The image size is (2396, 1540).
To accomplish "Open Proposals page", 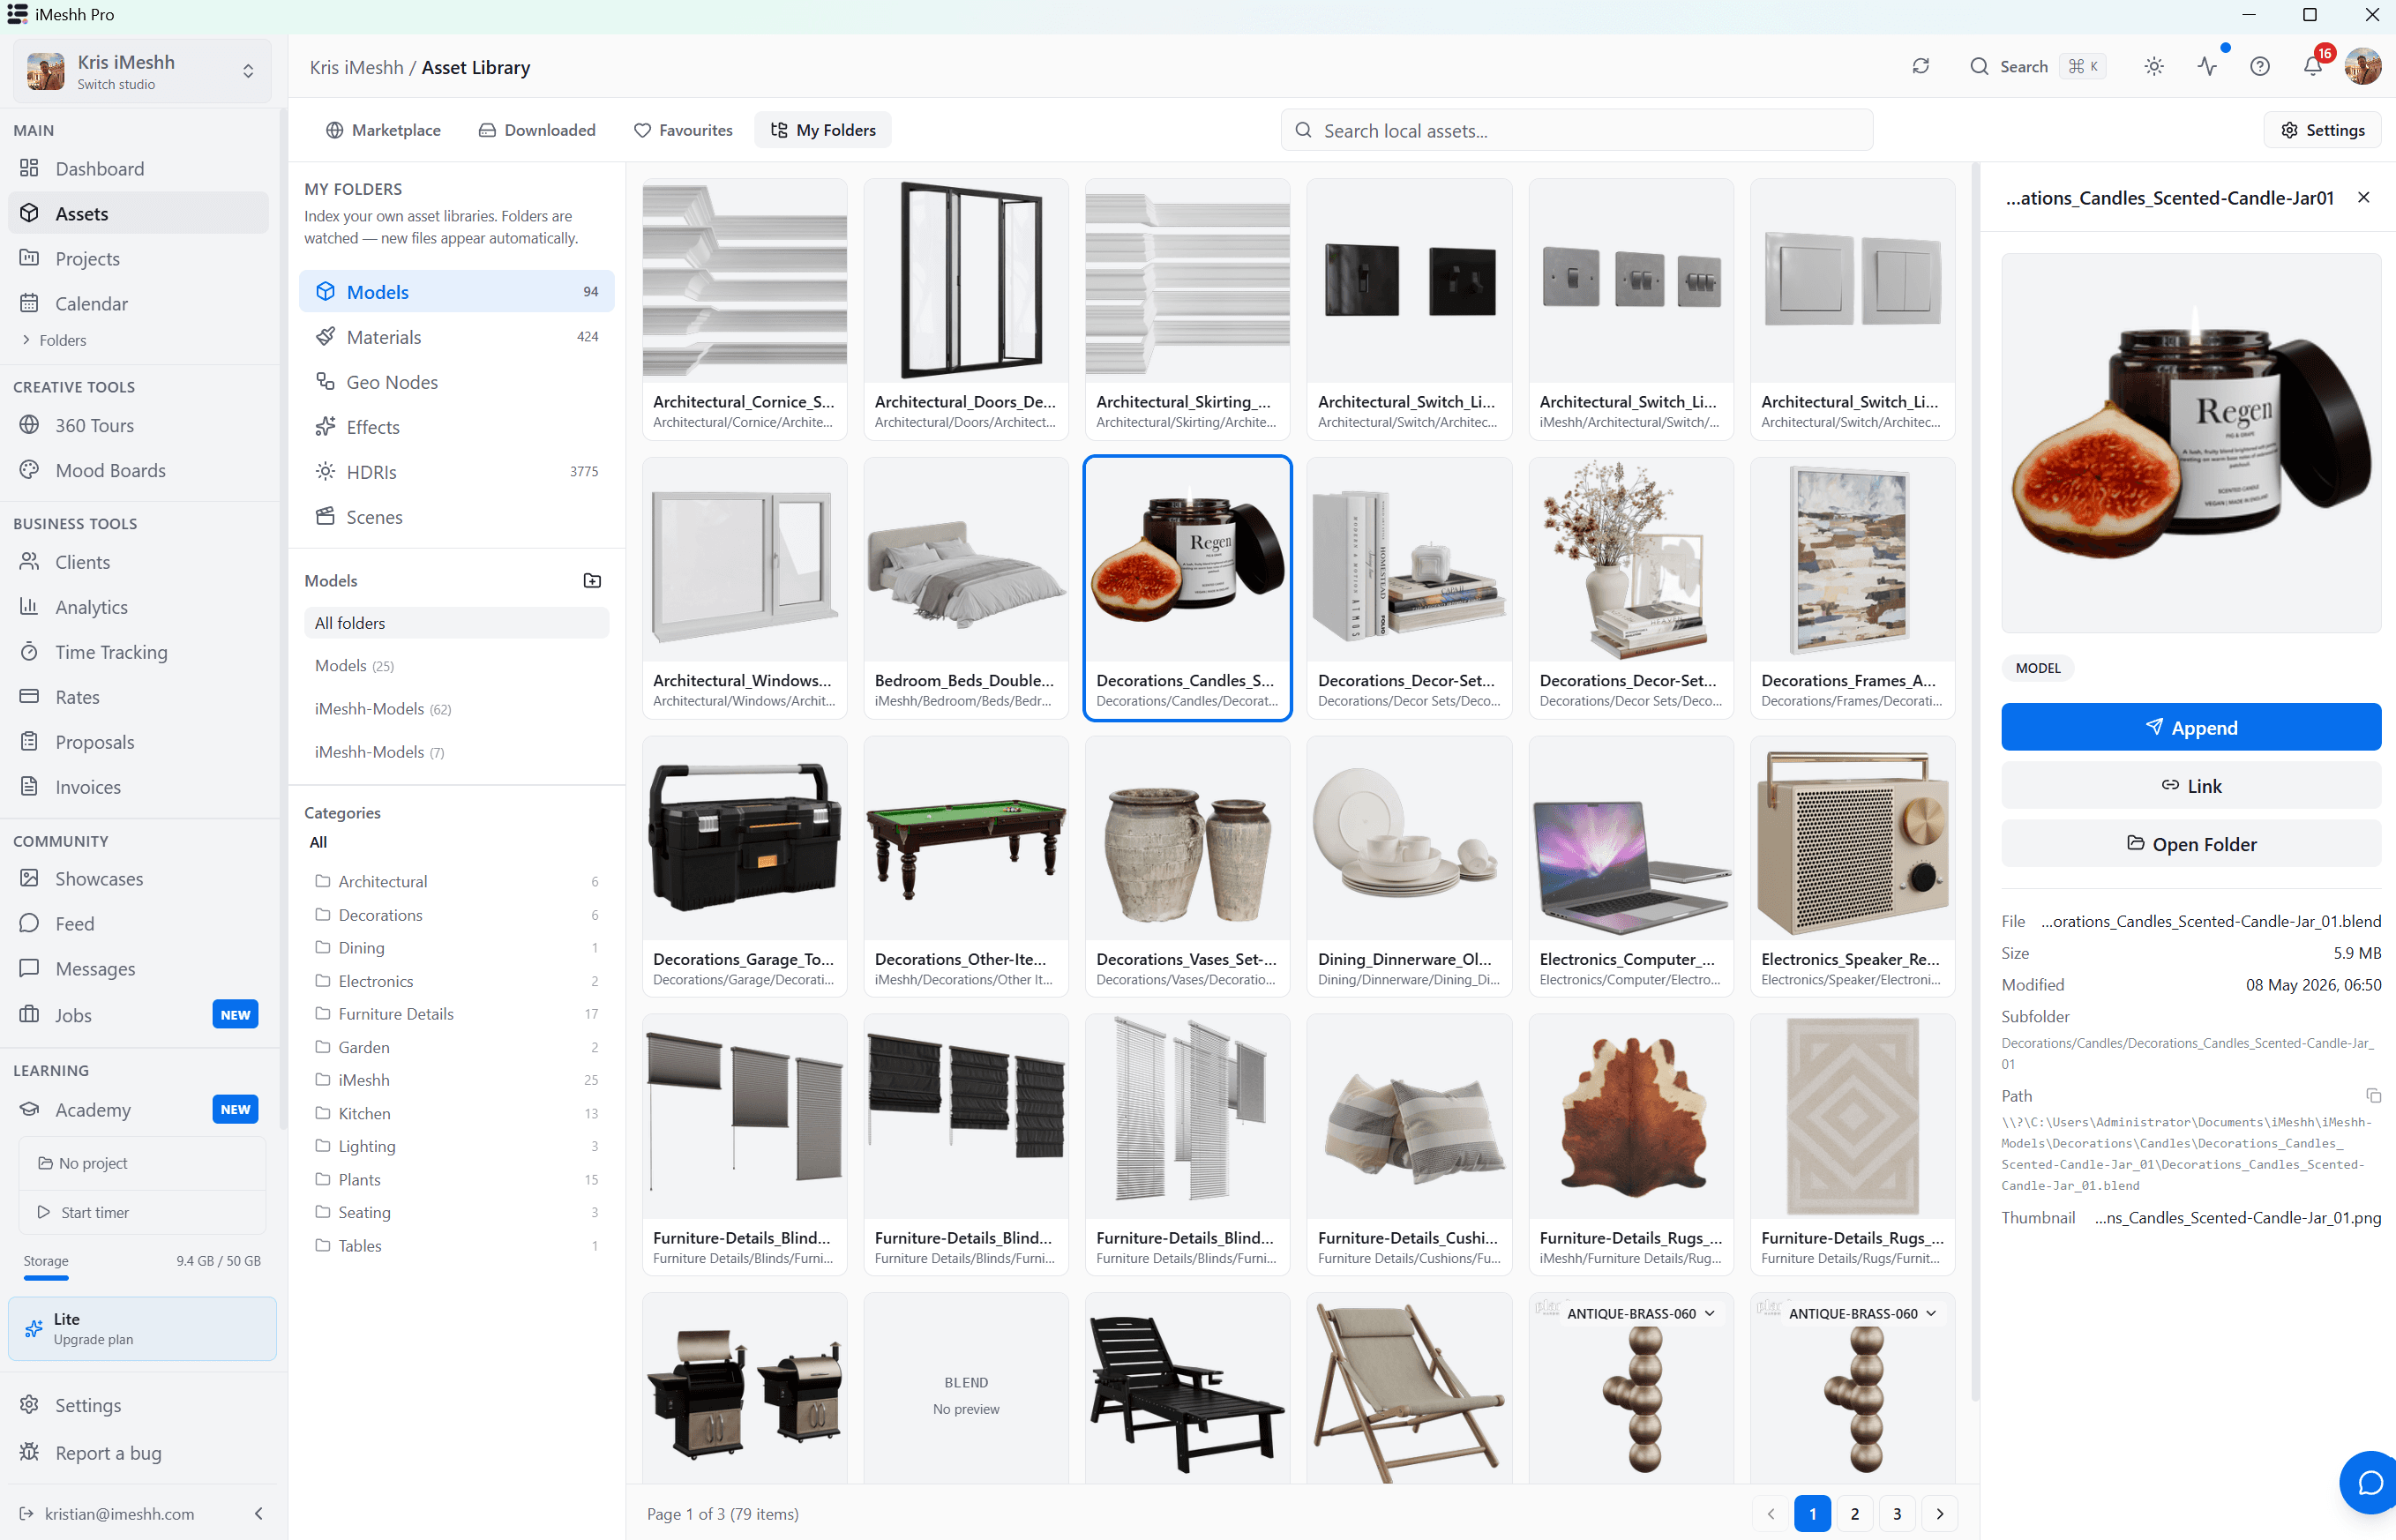I will pos(139,742).
